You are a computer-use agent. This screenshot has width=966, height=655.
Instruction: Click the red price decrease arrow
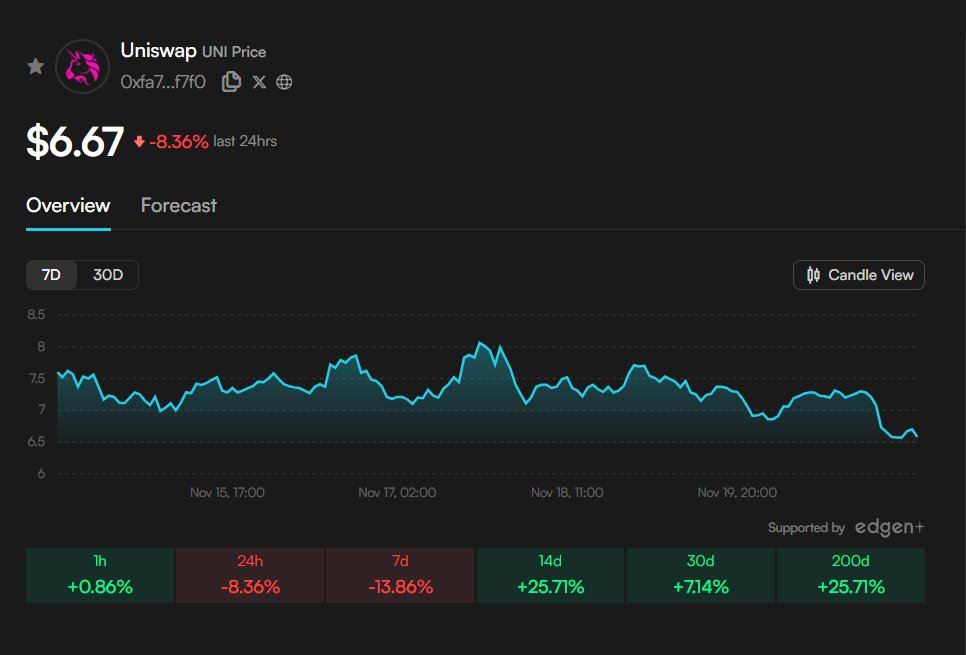pos(138,141)
